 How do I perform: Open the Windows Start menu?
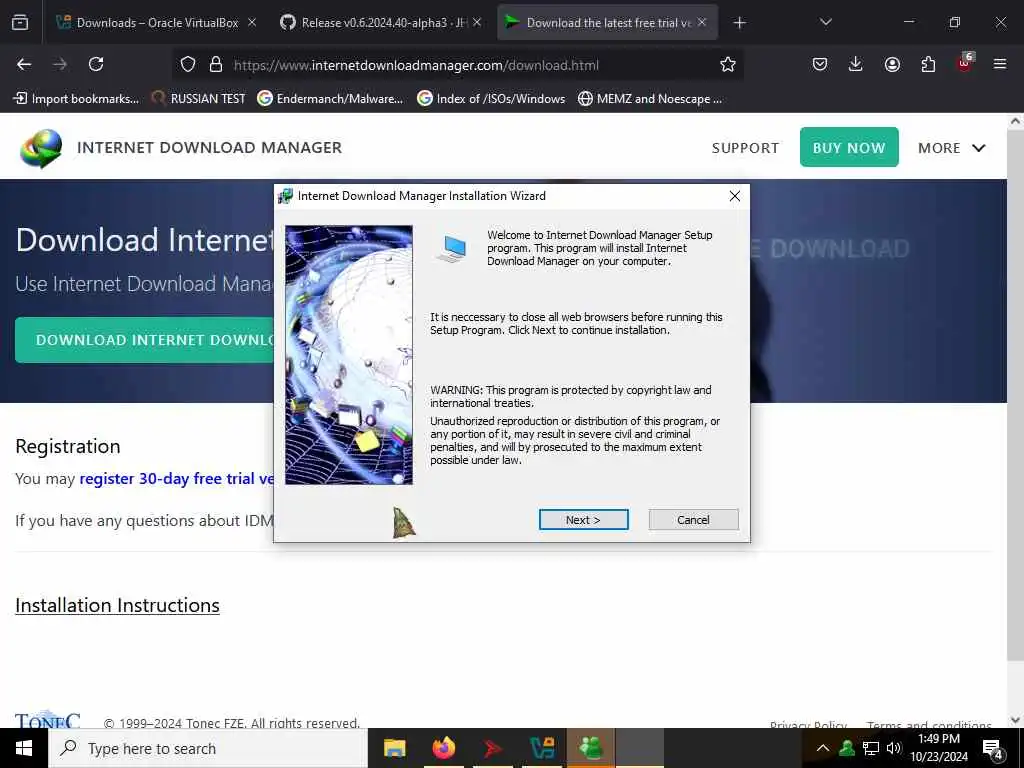point(24,748)
